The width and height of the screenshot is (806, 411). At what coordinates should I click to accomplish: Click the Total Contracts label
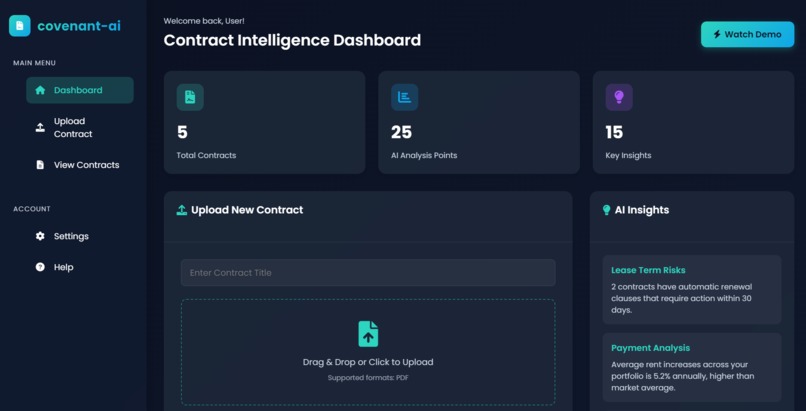tap(206, 155)
